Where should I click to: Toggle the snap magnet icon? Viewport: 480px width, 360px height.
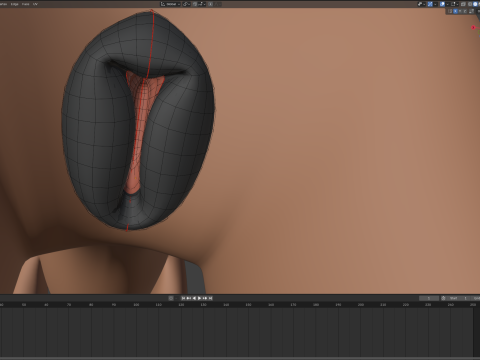[195, 4]
